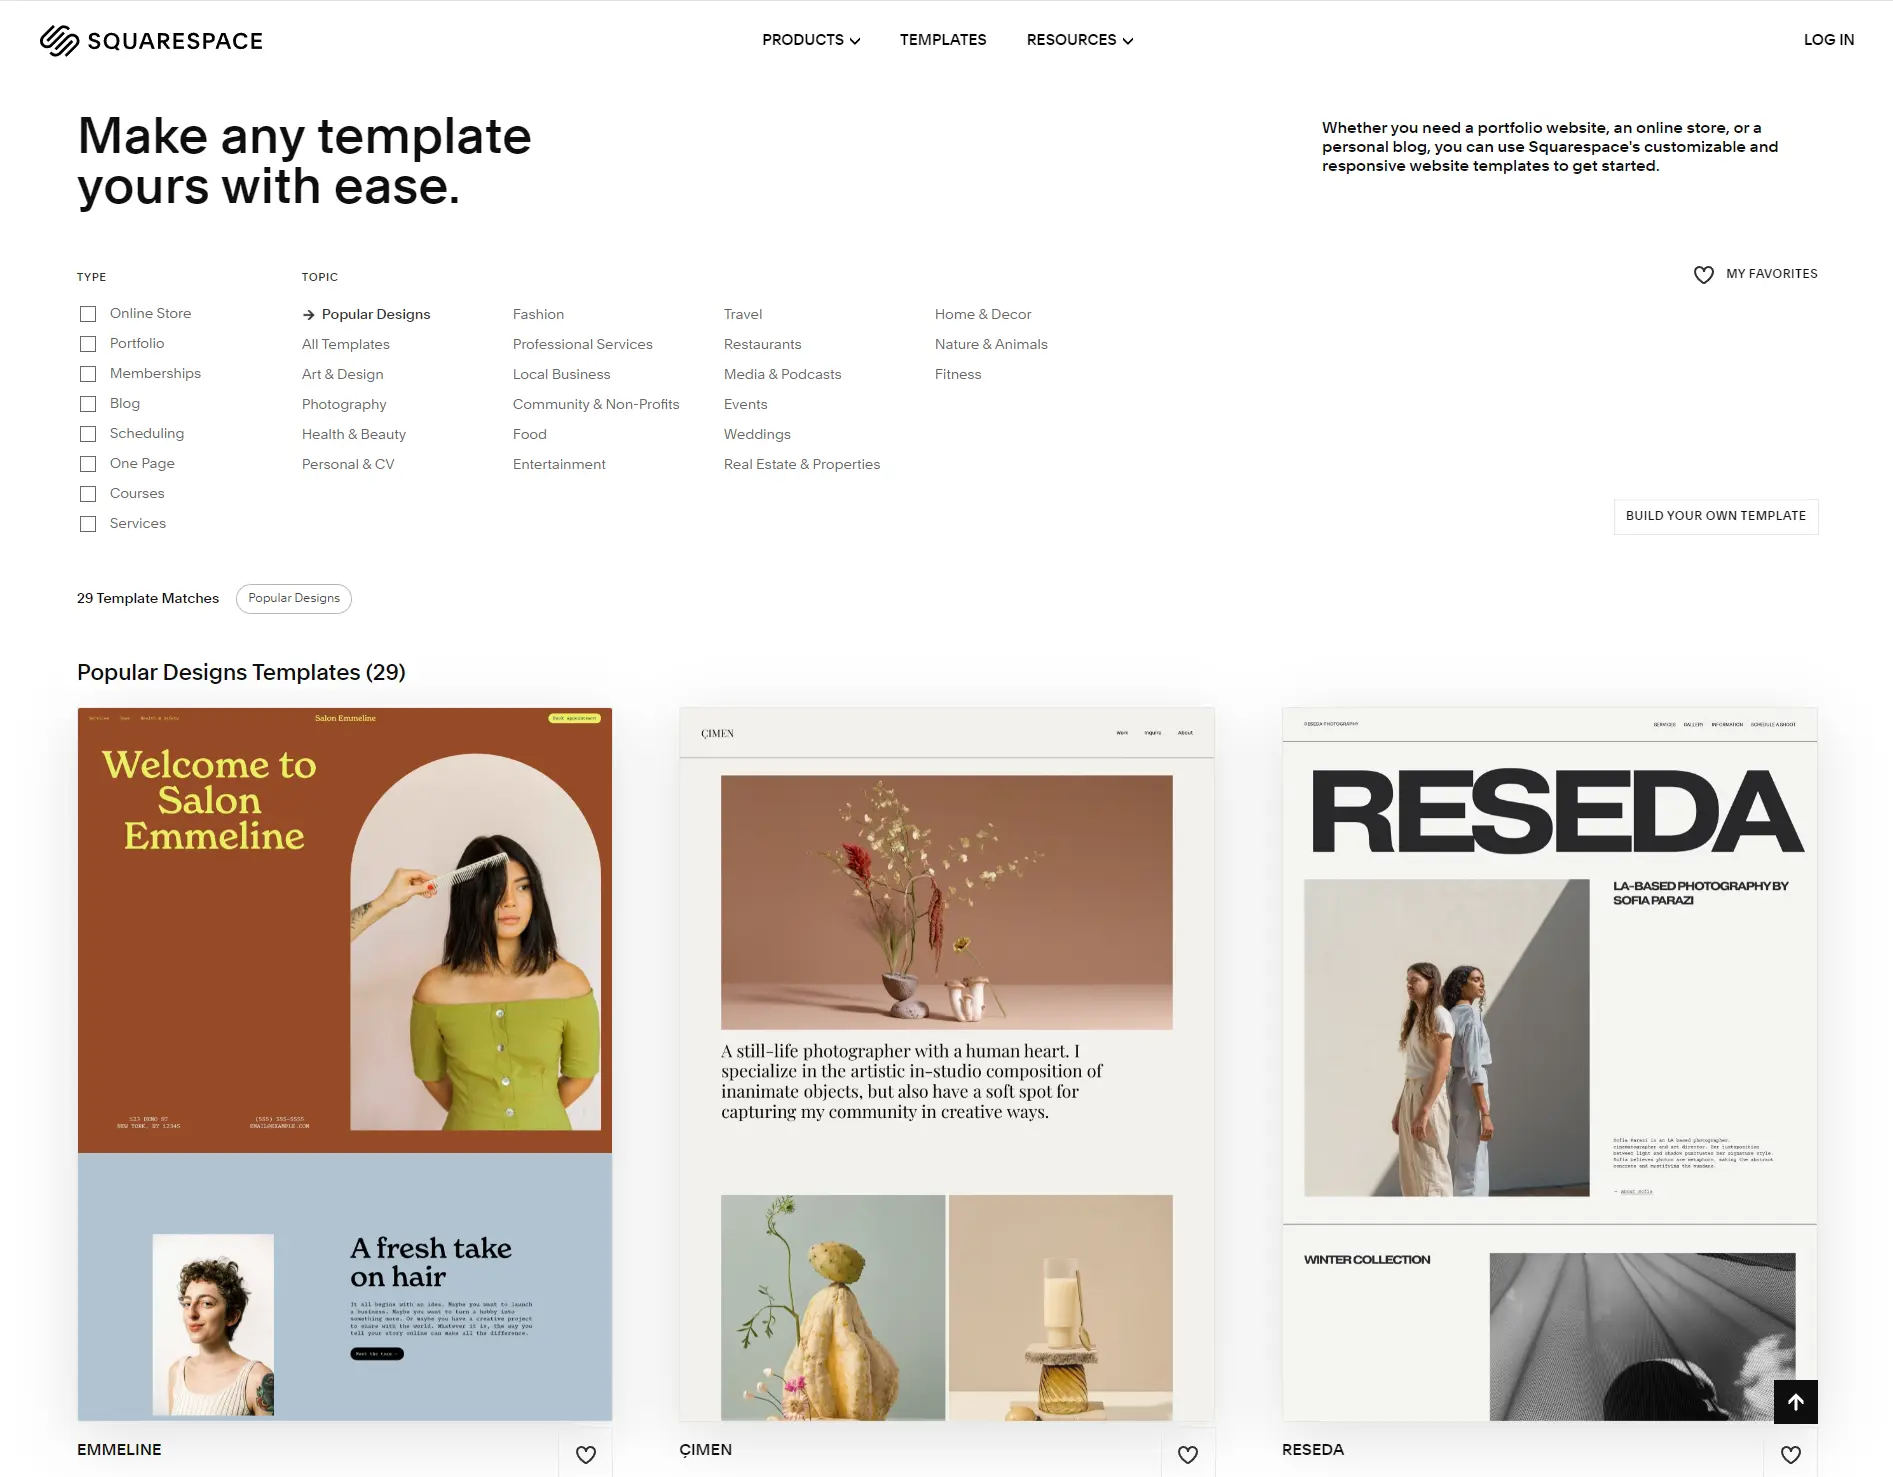Viewport: 1893px width, 1477px height.
Task: Click the ÇIMEN template name
Action: coord(706,1450)
